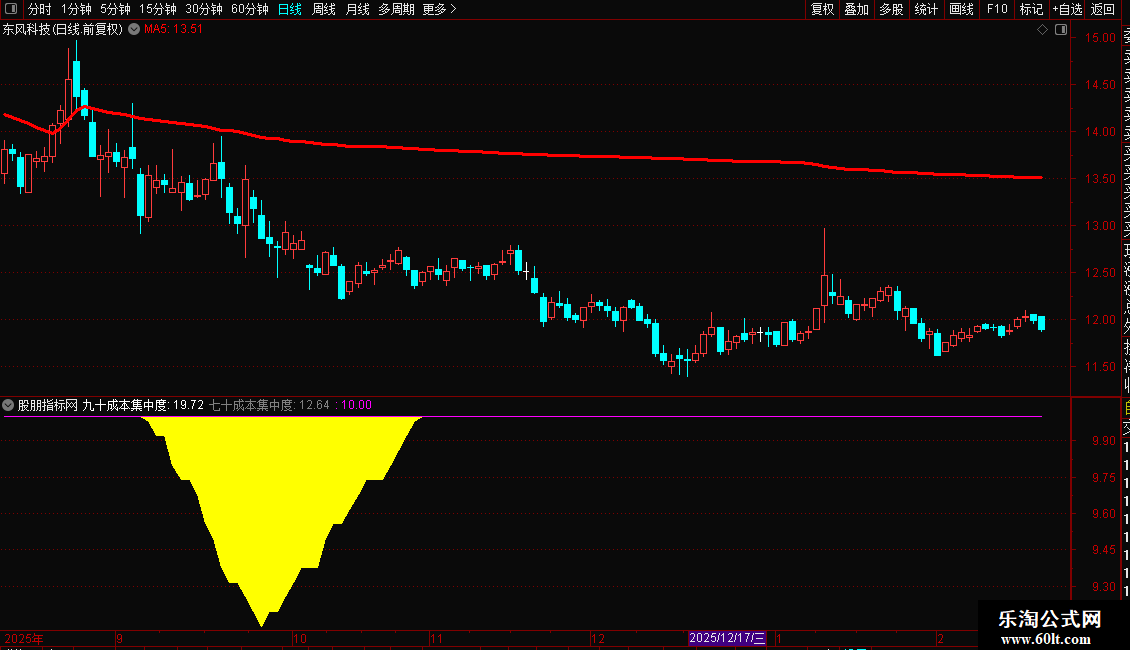Image resolution: width=1130 pixels, height=650 pixels.
Task: Click the 叠加 overlay button
Action: [x=857, y=9]
